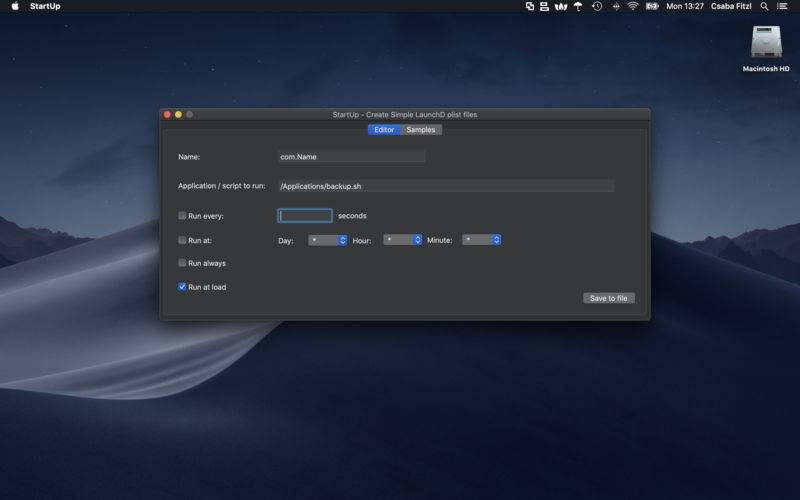Click the stacked rectangles menu bar icon
Screen dimensions: 800x500
(x=544, y=6)
